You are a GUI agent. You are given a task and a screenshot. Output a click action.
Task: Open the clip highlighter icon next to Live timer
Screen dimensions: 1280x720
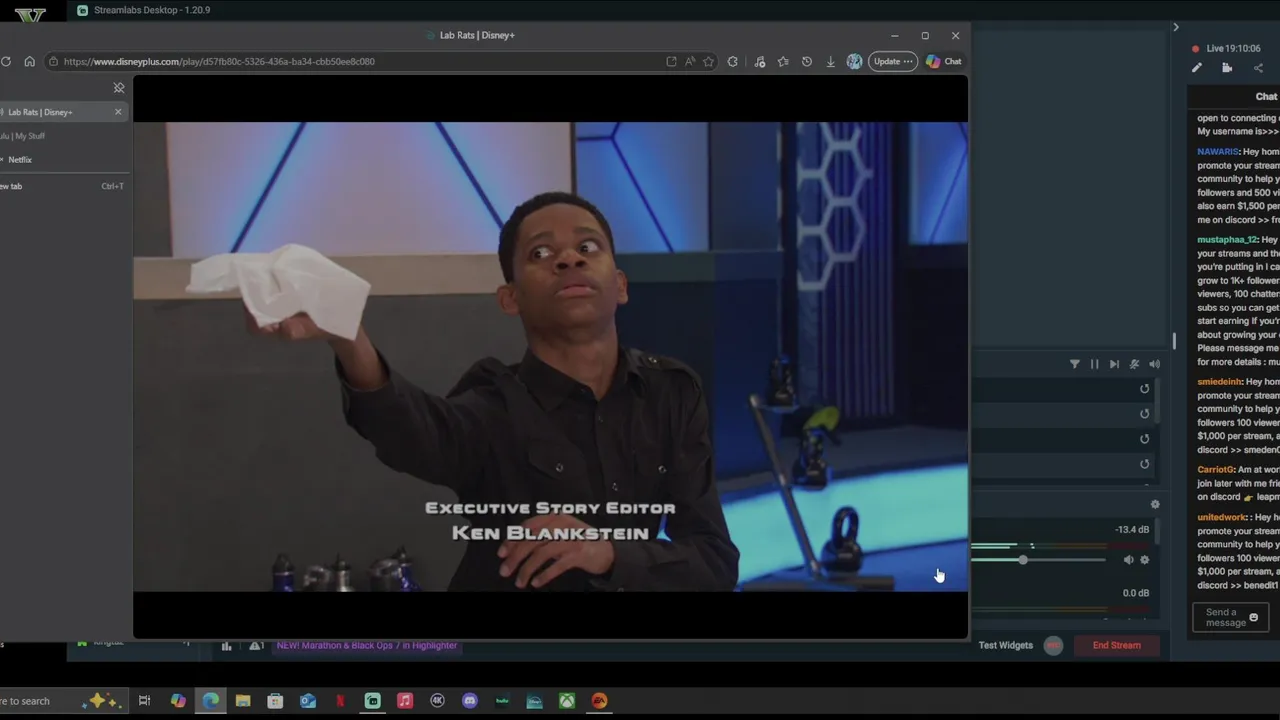(1227, 68)
